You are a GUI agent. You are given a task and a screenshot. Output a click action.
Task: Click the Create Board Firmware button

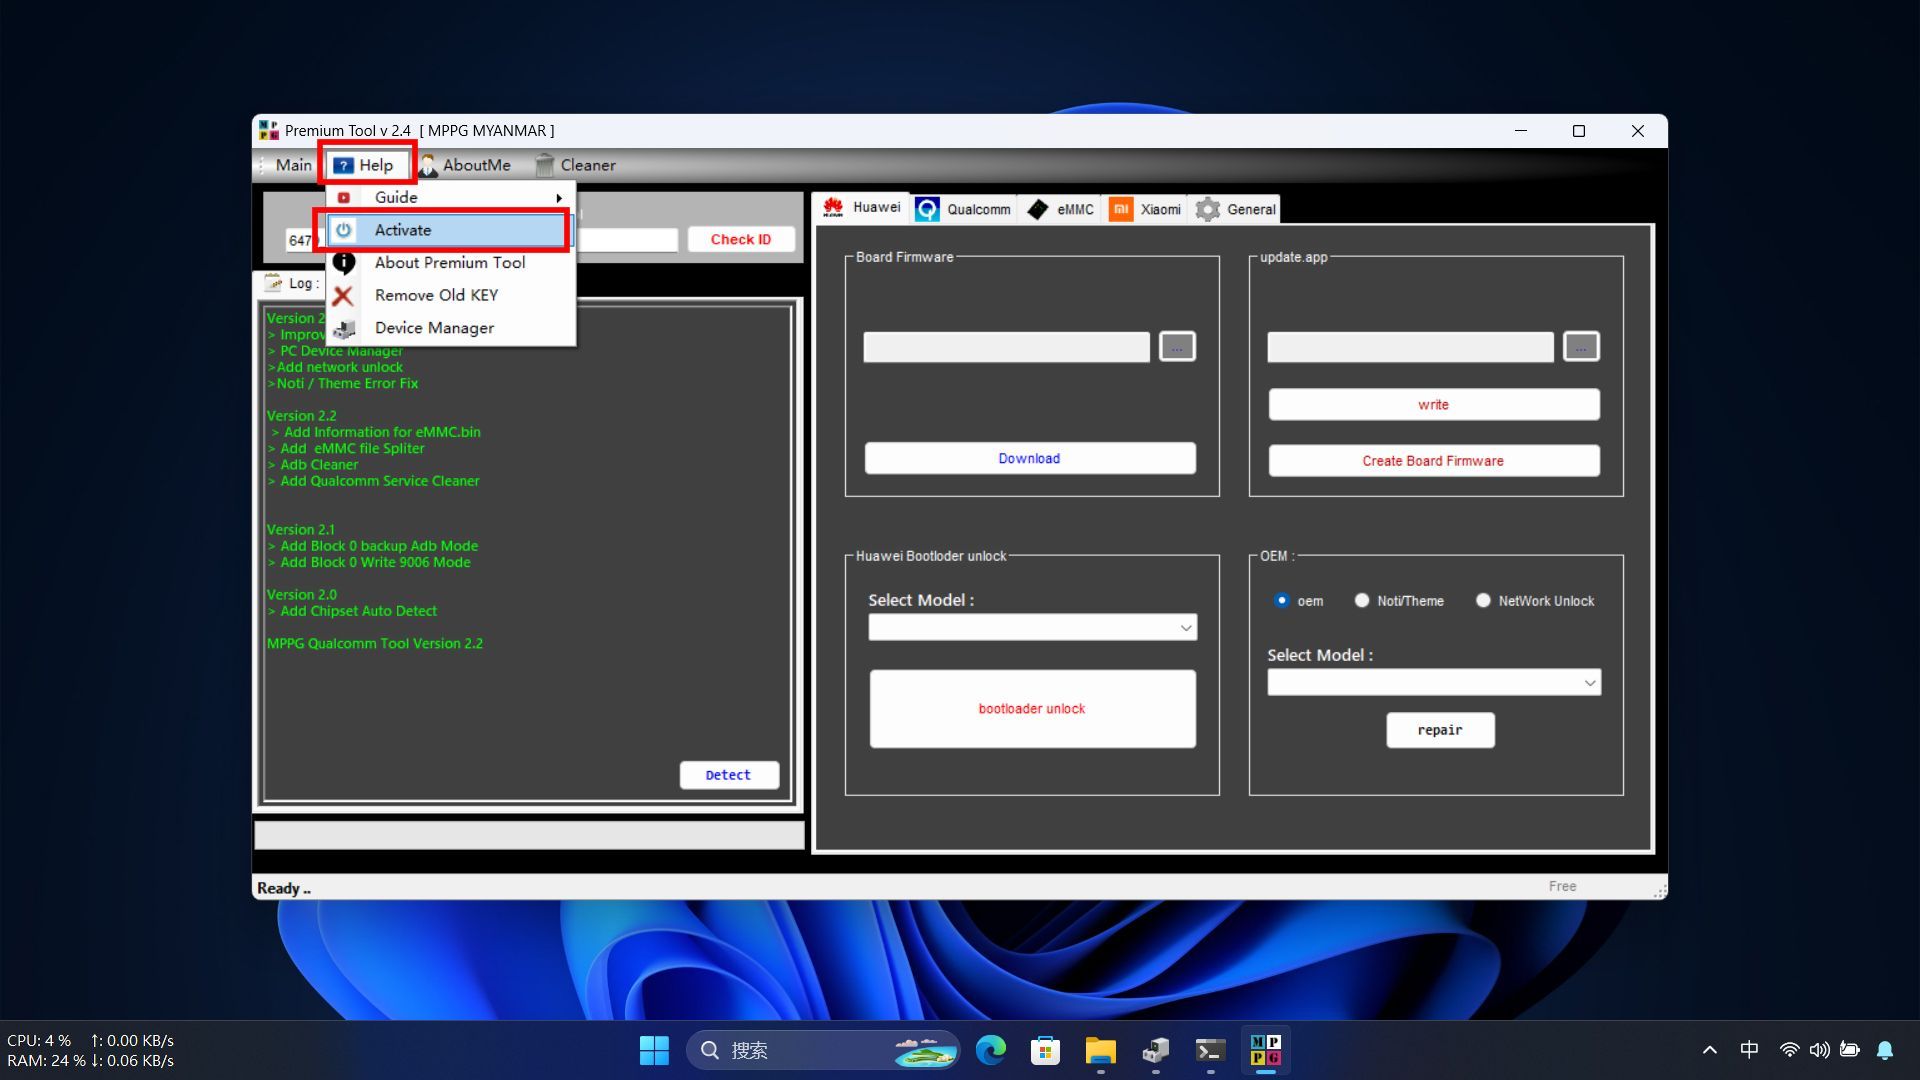pos(1433,461)
